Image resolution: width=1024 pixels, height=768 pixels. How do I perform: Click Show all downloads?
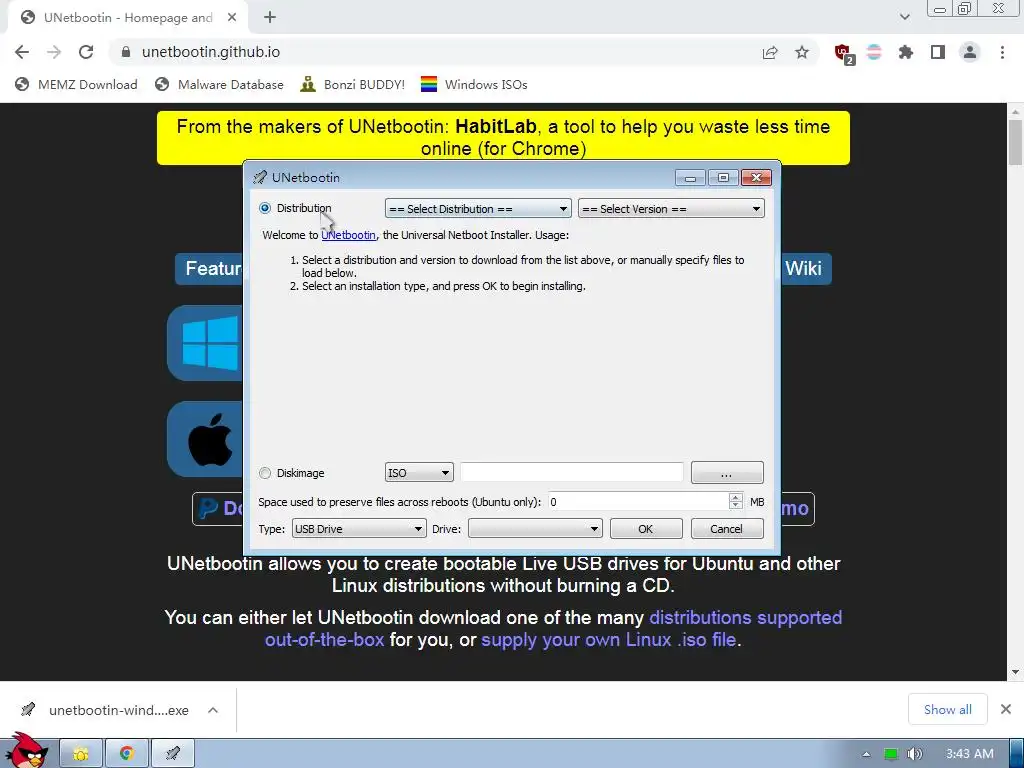pyautogui.click(x=948, y=709)
